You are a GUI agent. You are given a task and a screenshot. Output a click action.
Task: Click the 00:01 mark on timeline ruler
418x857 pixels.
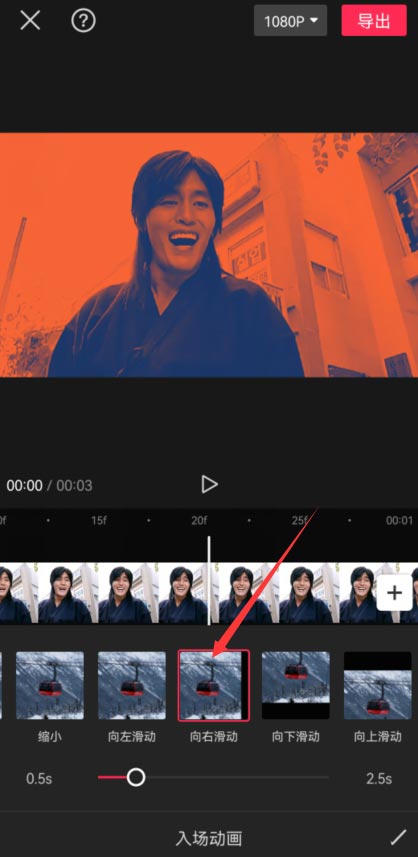[x=399, y=520]
